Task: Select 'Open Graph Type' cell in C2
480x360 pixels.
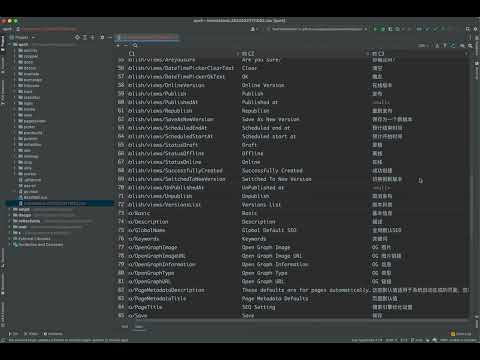Action: click(264, 273)
